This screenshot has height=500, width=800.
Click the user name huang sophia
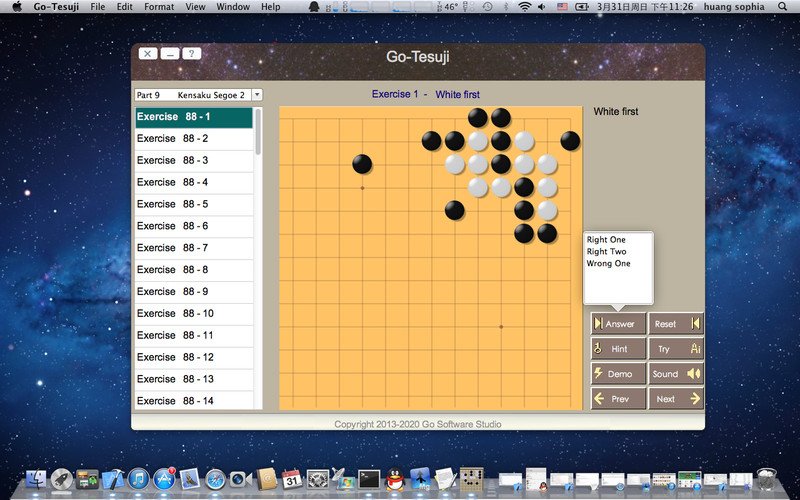(x=734, y=7)
